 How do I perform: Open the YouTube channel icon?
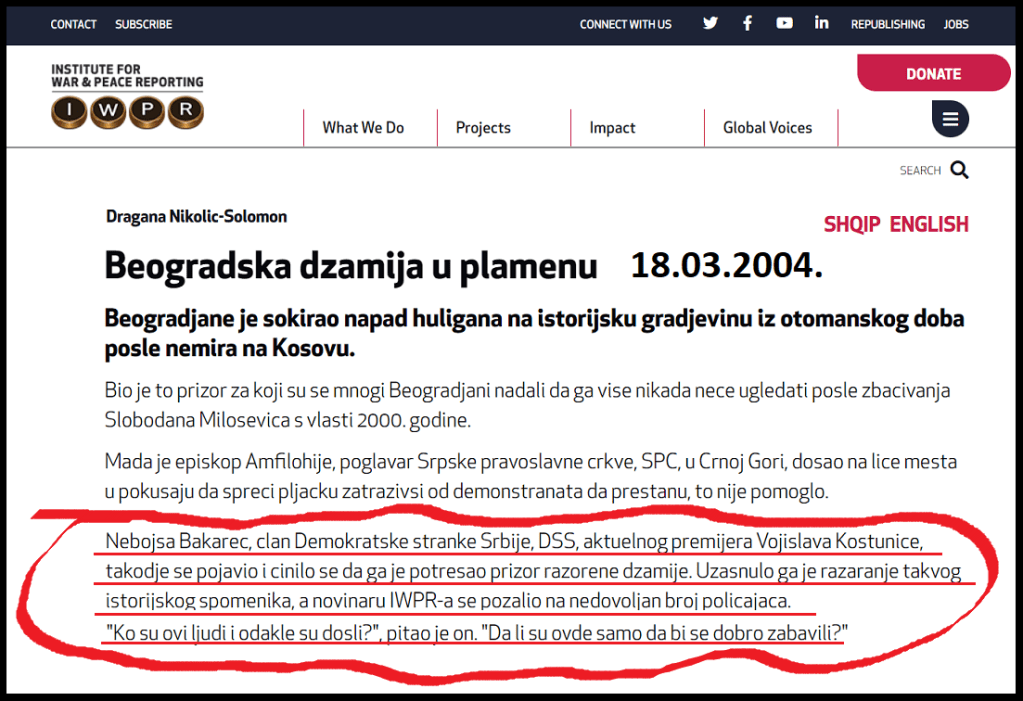click(784, 24)
